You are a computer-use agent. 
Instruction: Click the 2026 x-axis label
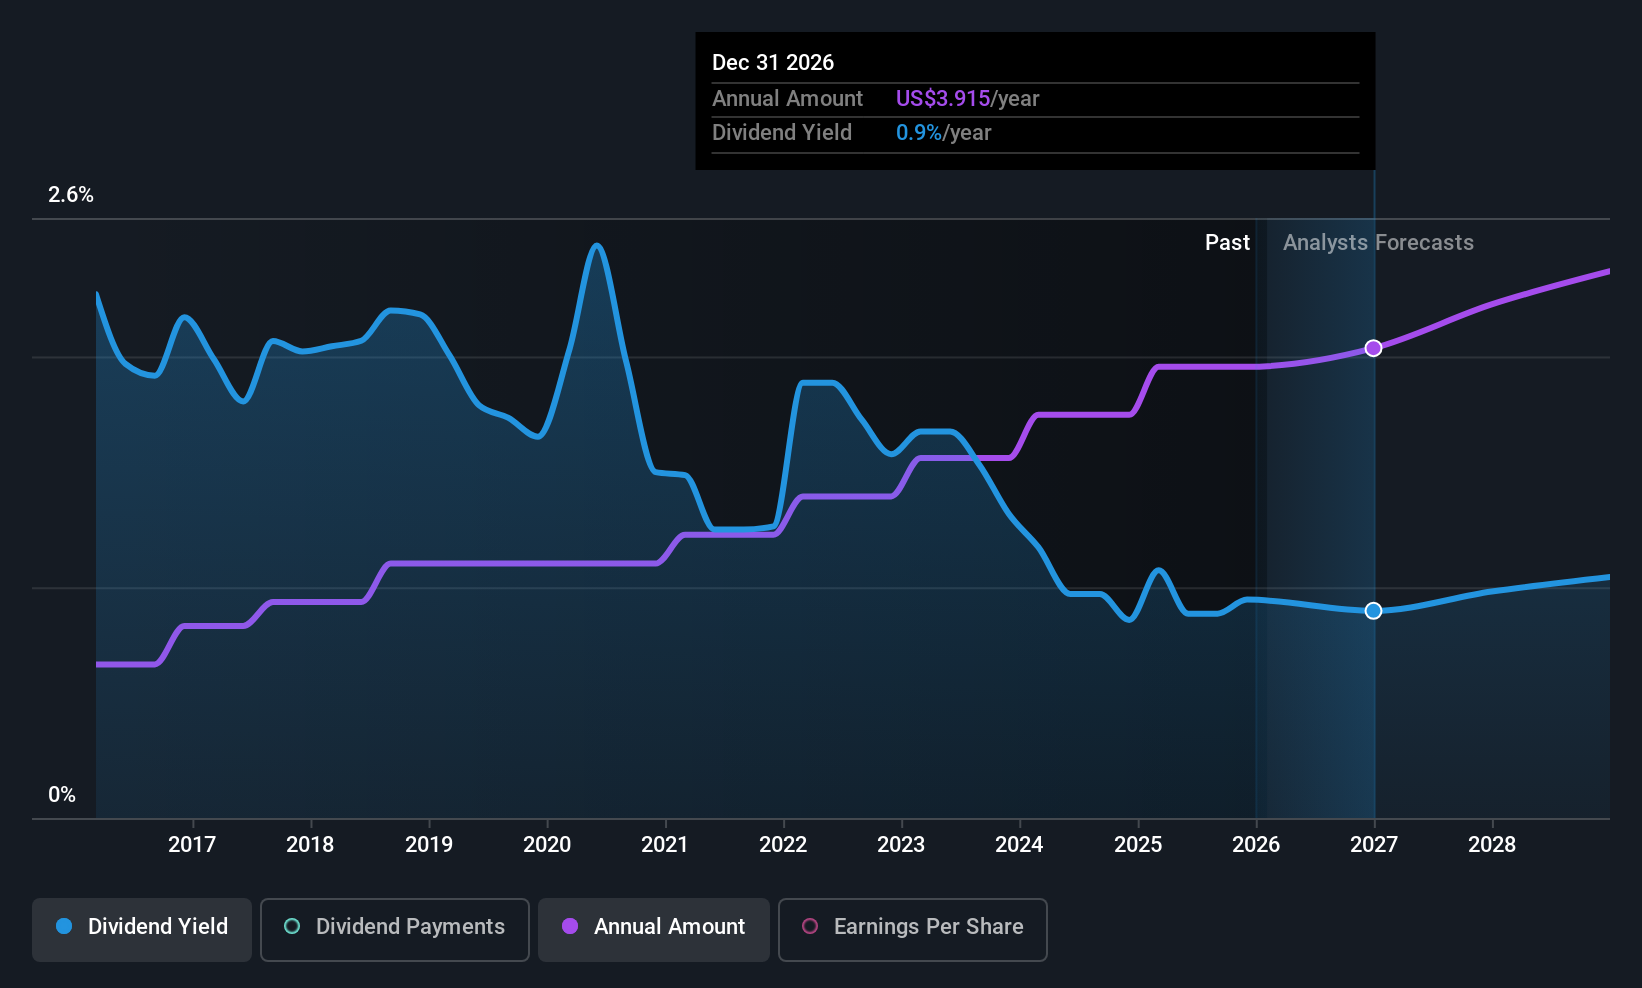point(1256,845)
